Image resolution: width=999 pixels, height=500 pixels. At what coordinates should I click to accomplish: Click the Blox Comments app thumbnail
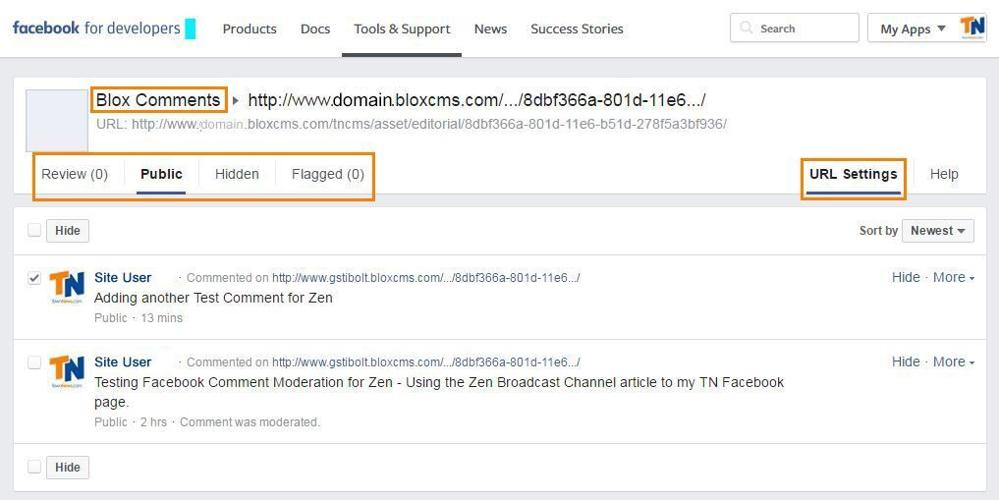[56, 120]
